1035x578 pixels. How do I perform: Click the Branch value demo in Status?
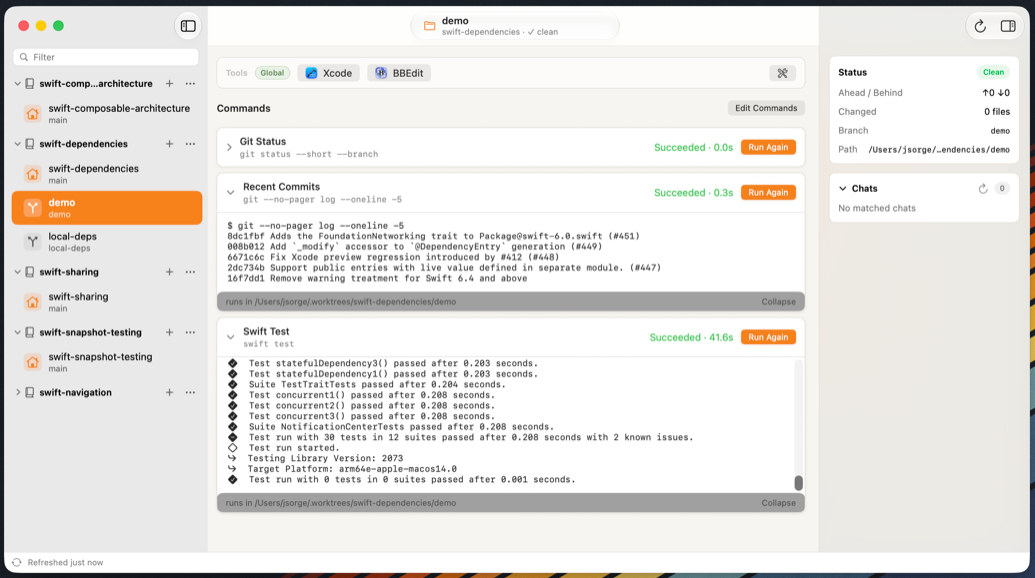click(1000, 131)
